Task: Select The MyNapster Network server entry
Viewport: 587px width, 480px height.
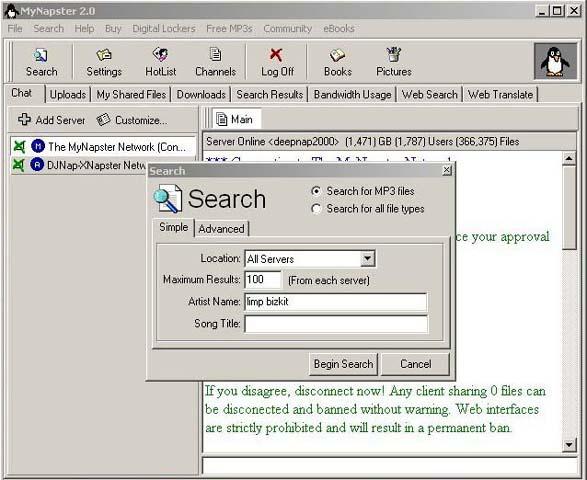Action: (x=103, y=146)
